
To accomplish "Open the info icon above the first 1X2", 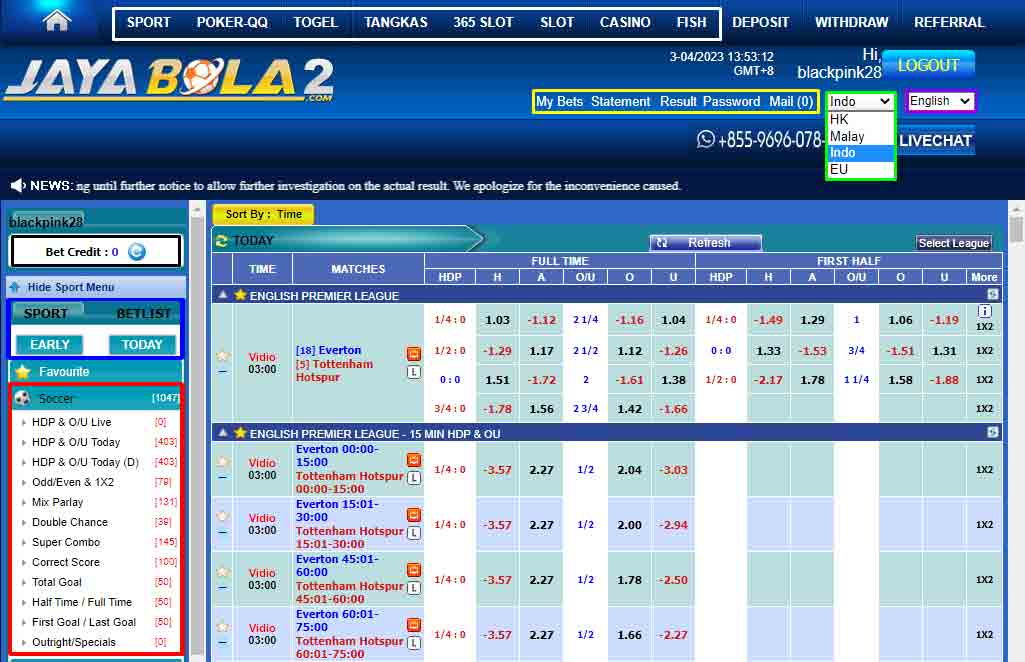I will pyautogui.click(x=984, y=311).
